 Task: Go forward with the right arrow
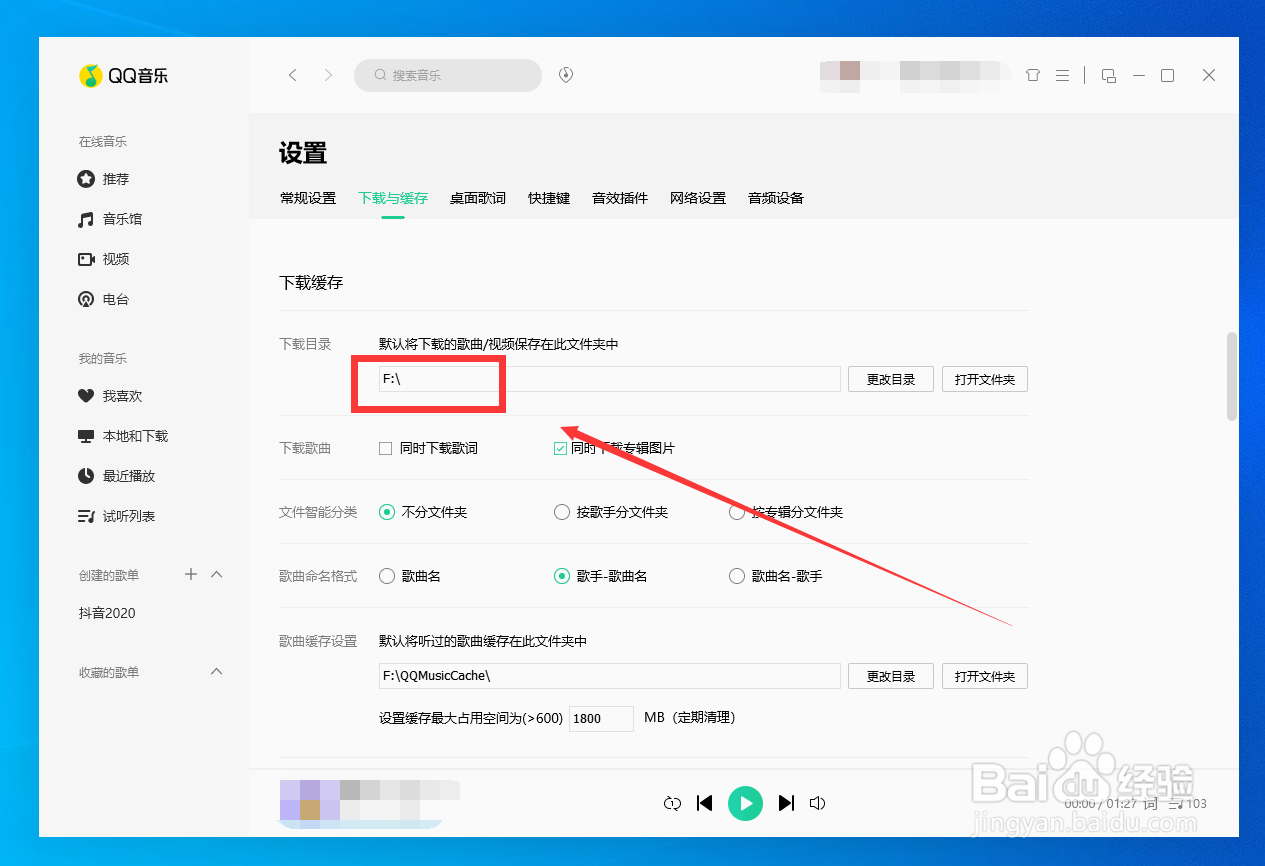[328, 75]
